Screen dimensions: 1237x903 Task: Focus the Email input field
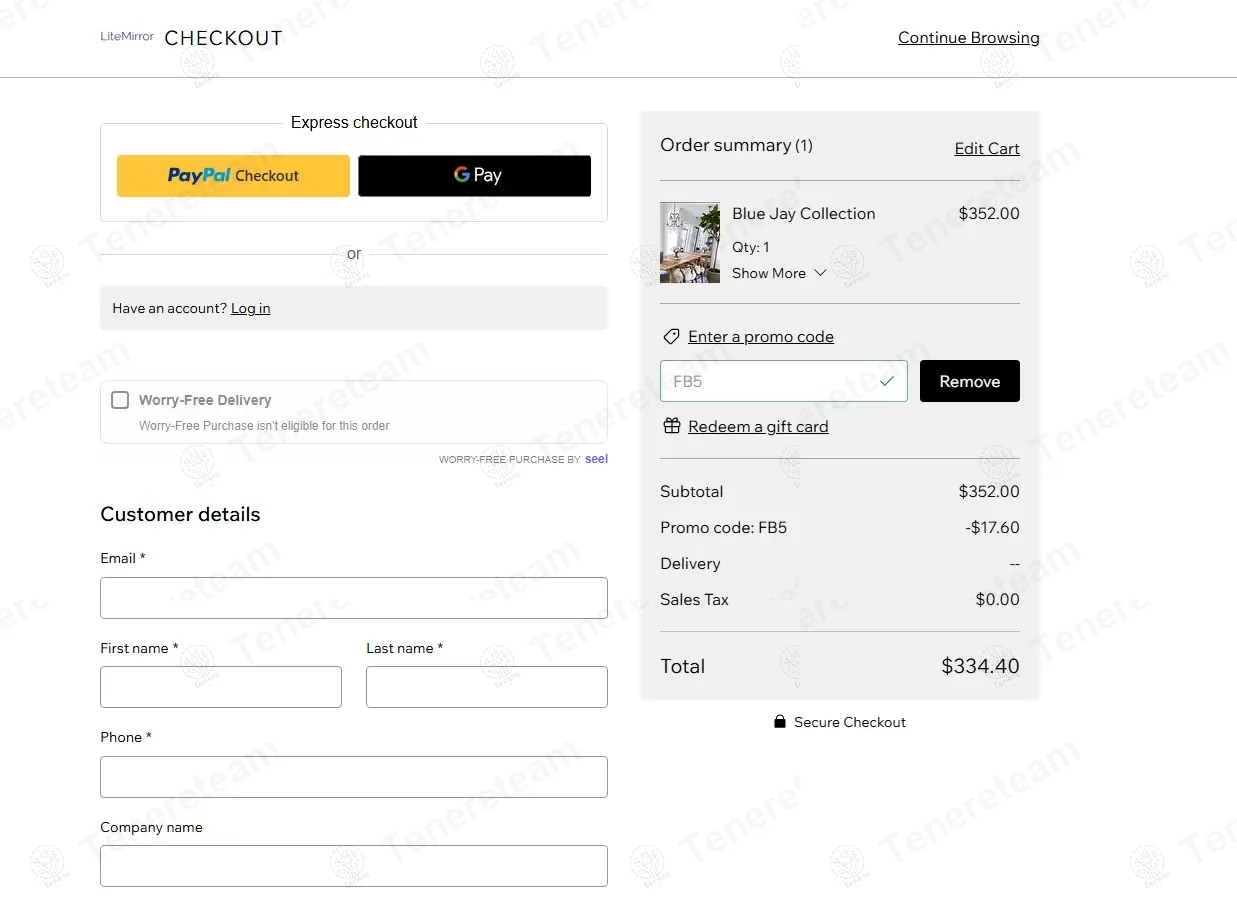(353, 598)
